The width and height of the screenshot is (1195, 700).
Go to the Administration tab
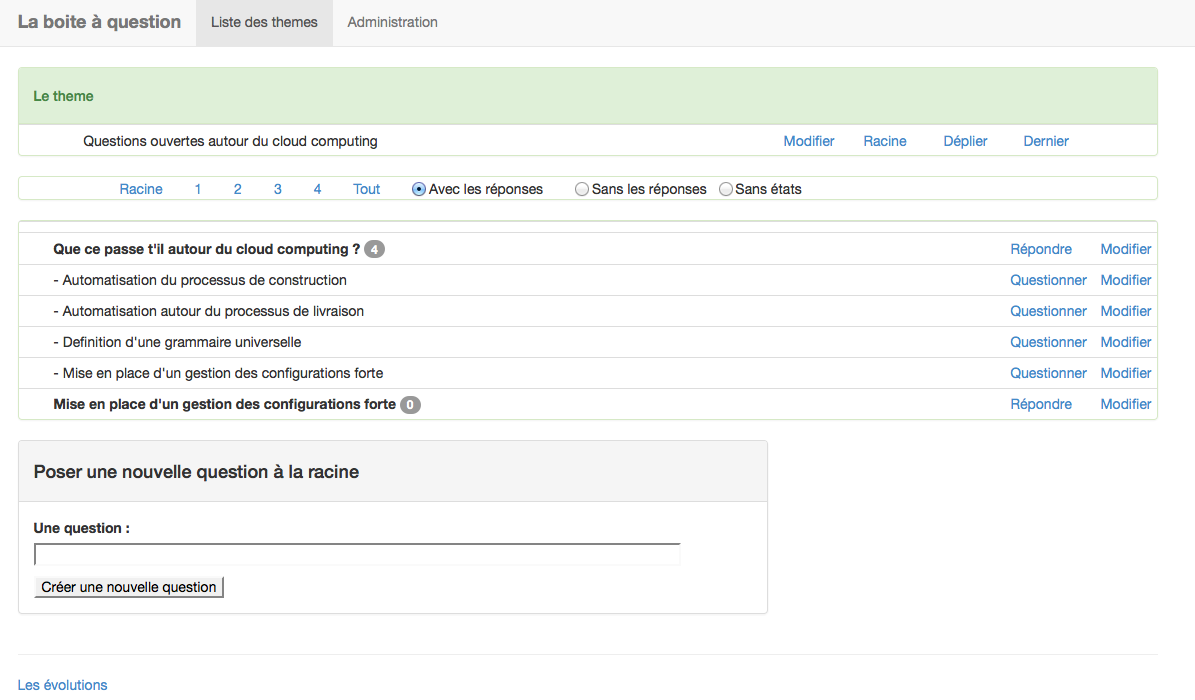tap(392, 22)
